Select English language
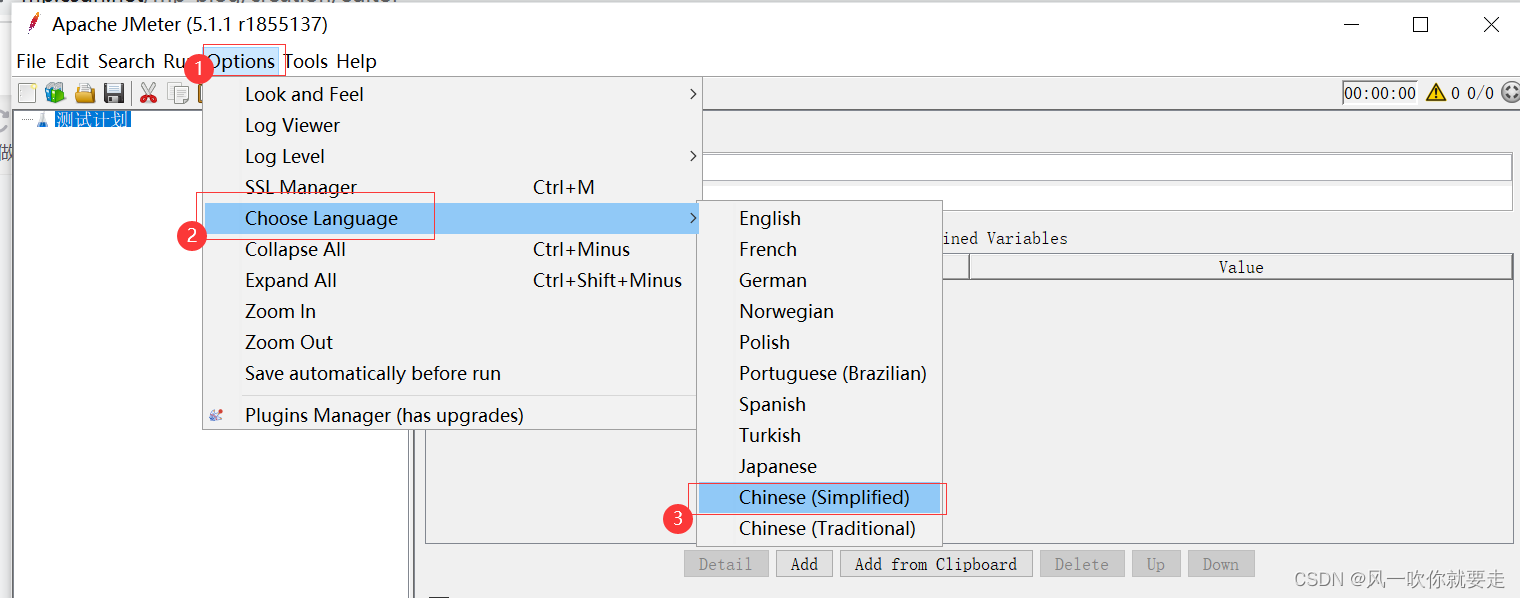1520x598 pixels. 819,218
